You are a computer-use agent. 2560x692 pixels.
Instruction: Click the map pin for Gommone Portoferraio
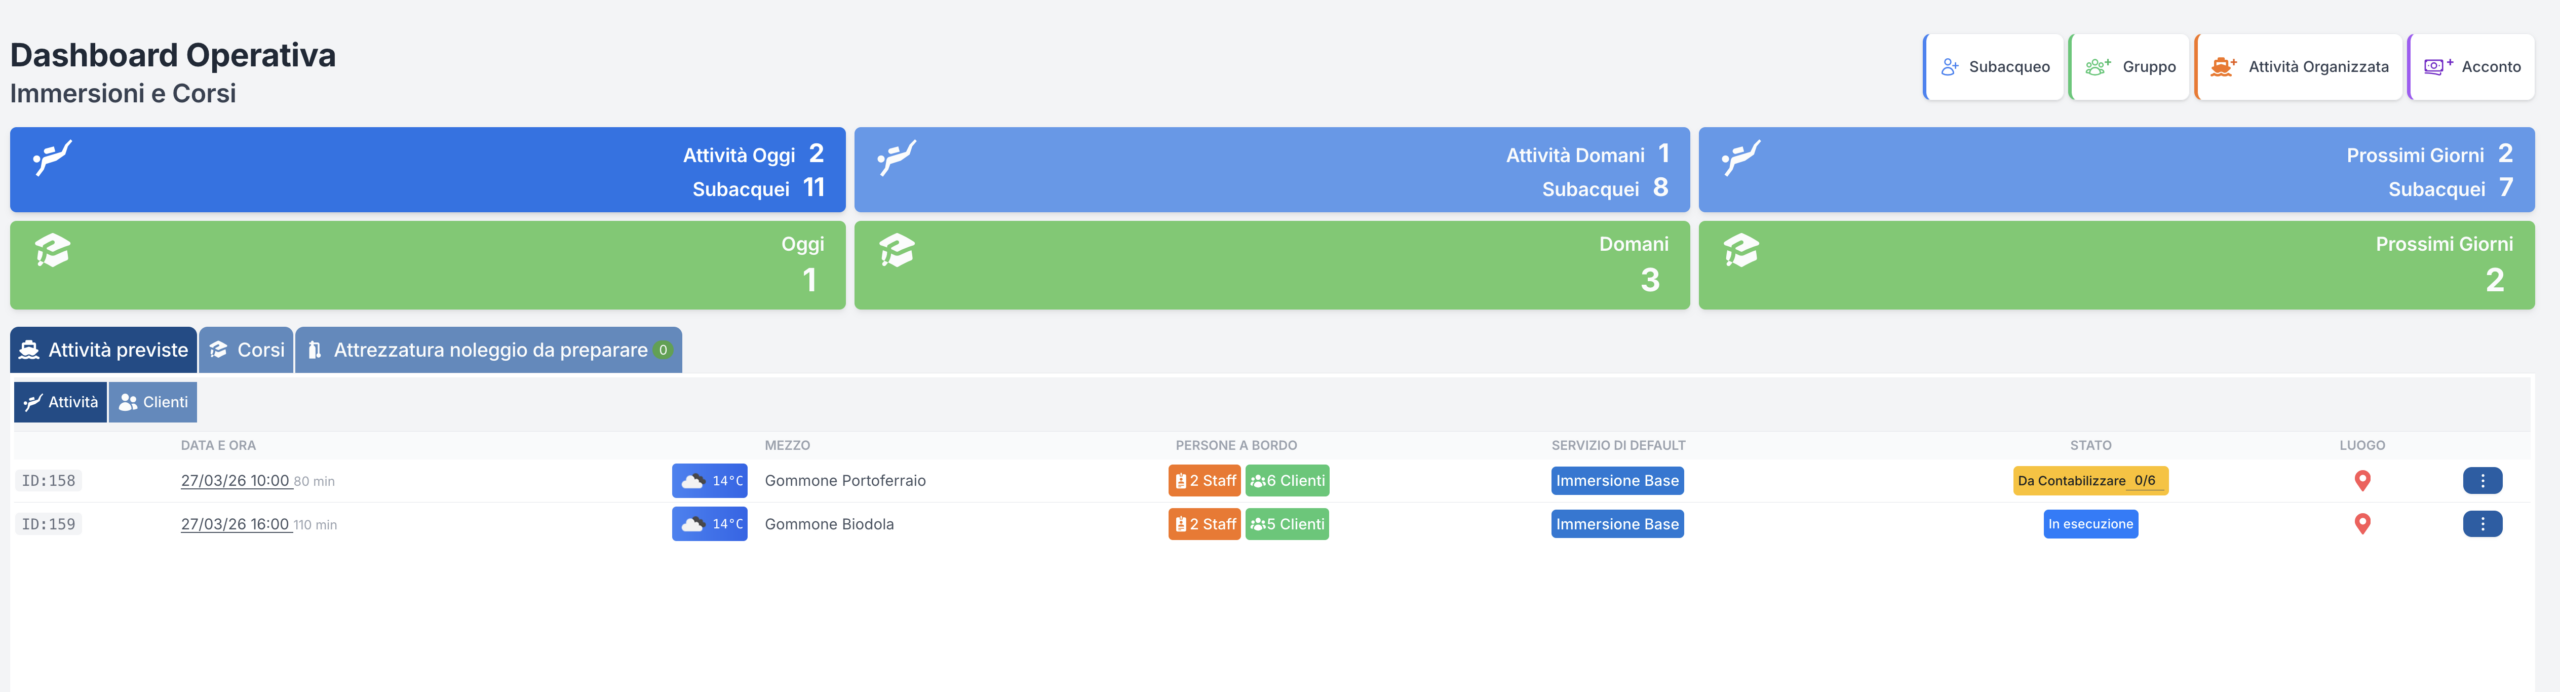coord(2362,481)
